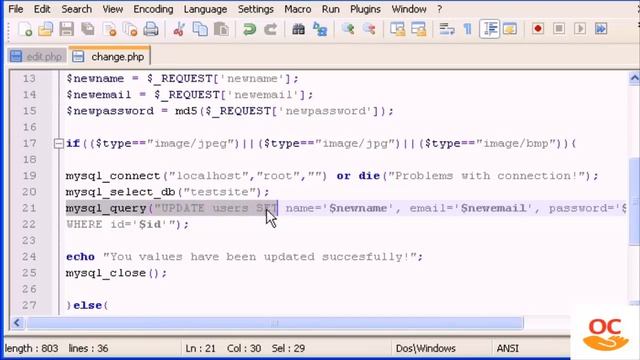Screen dimensions: 640x360
Task: Click "$newpassword" variable on line 15
Action: (110, 111)
